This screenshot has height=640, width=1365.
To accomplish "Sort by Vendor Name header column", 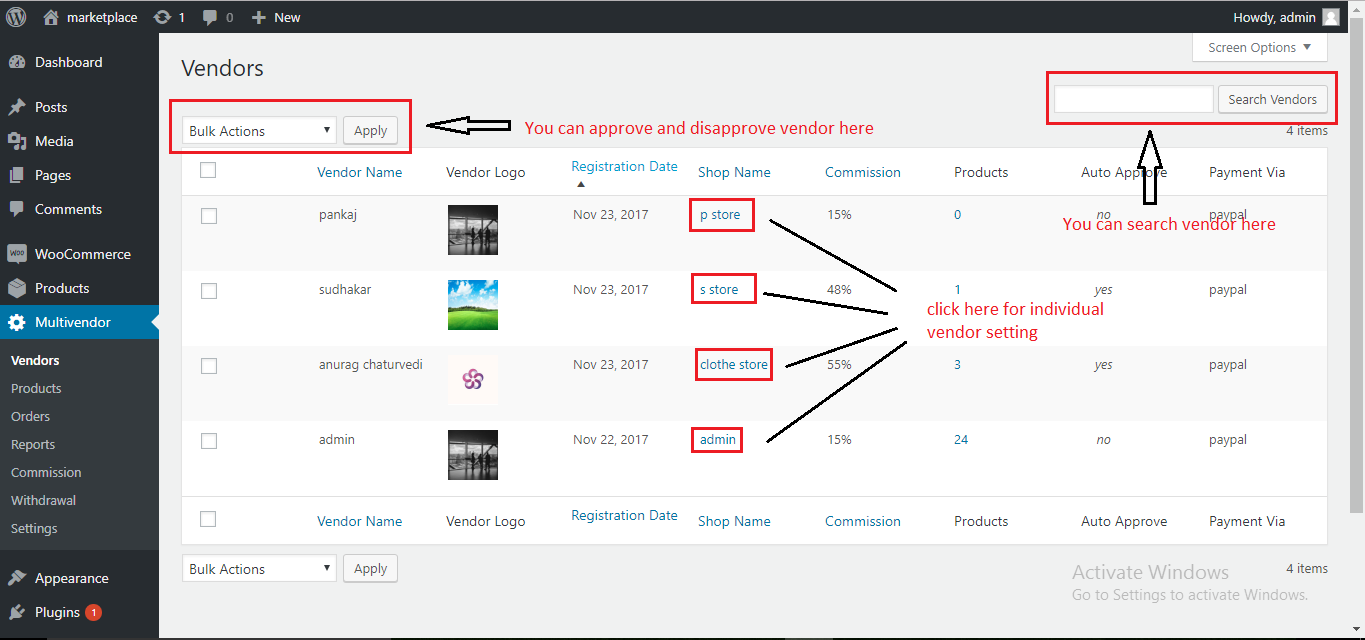I will [x=360, y=172].
